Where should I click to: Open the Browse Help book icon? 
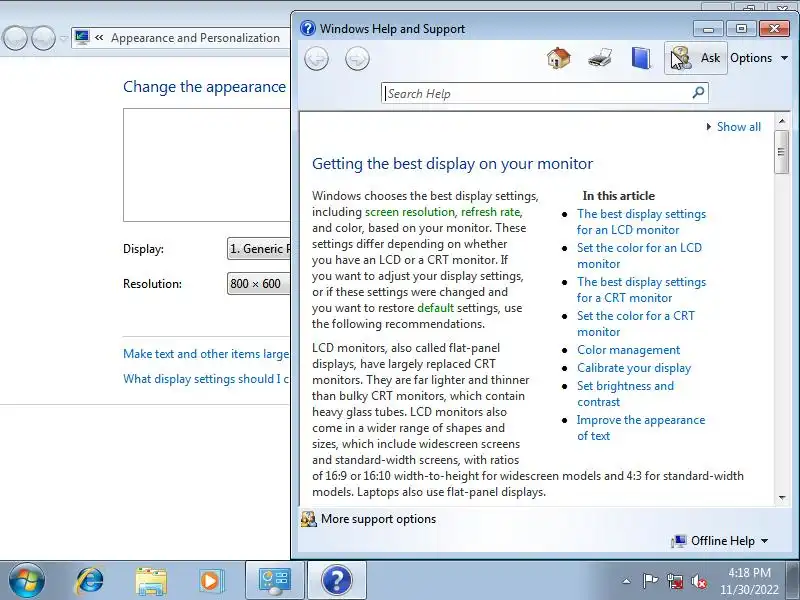(641, 58)
